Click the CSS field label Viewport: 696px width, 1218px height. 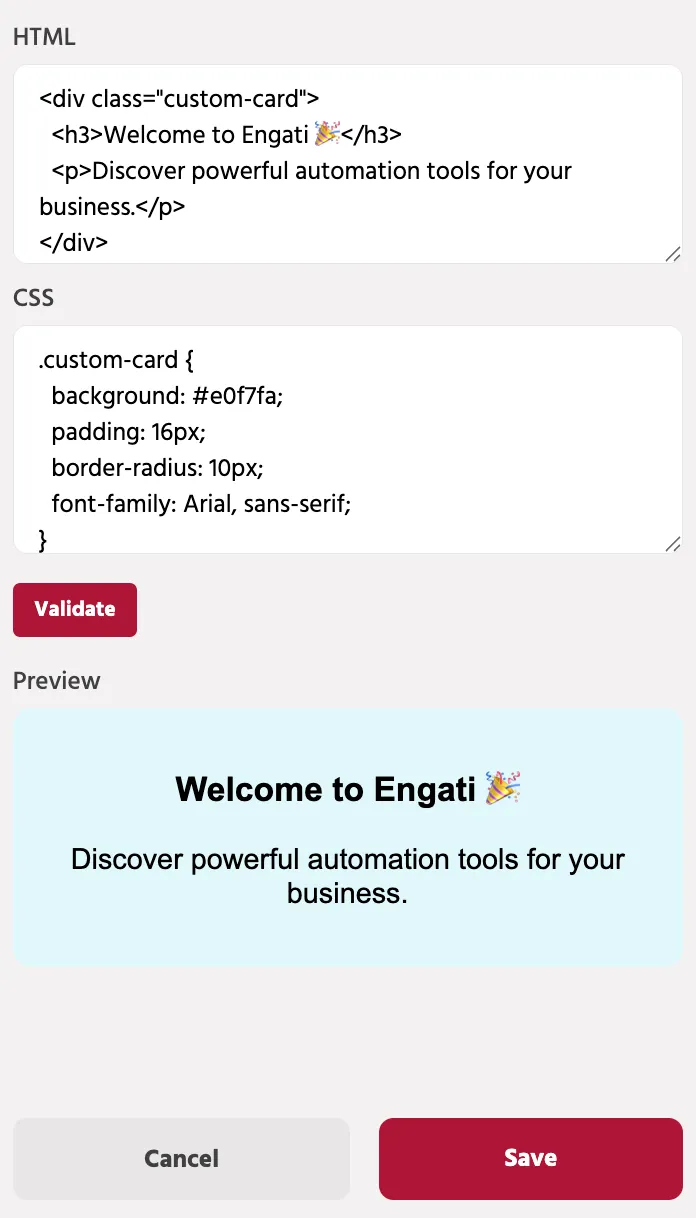33,297
